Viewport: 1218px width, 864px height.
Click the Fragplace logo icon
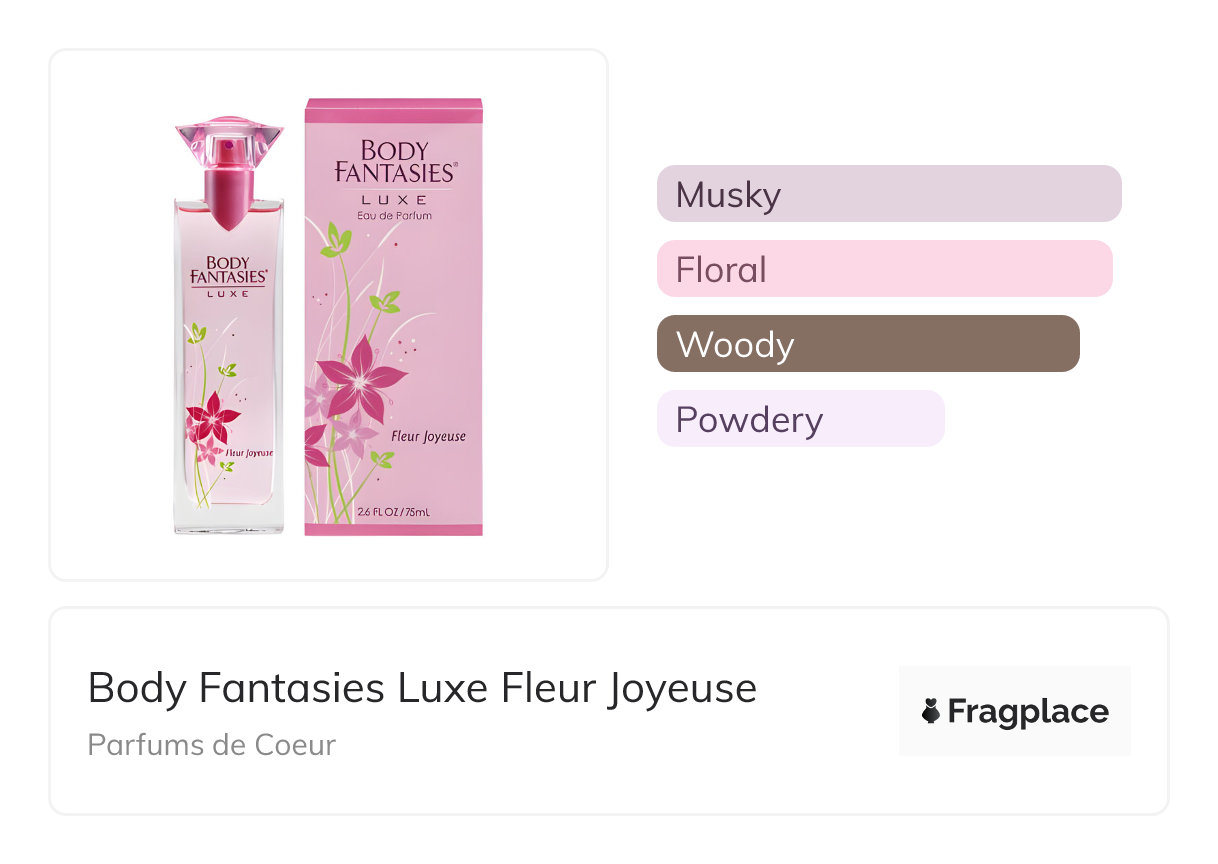click(931, 712)
